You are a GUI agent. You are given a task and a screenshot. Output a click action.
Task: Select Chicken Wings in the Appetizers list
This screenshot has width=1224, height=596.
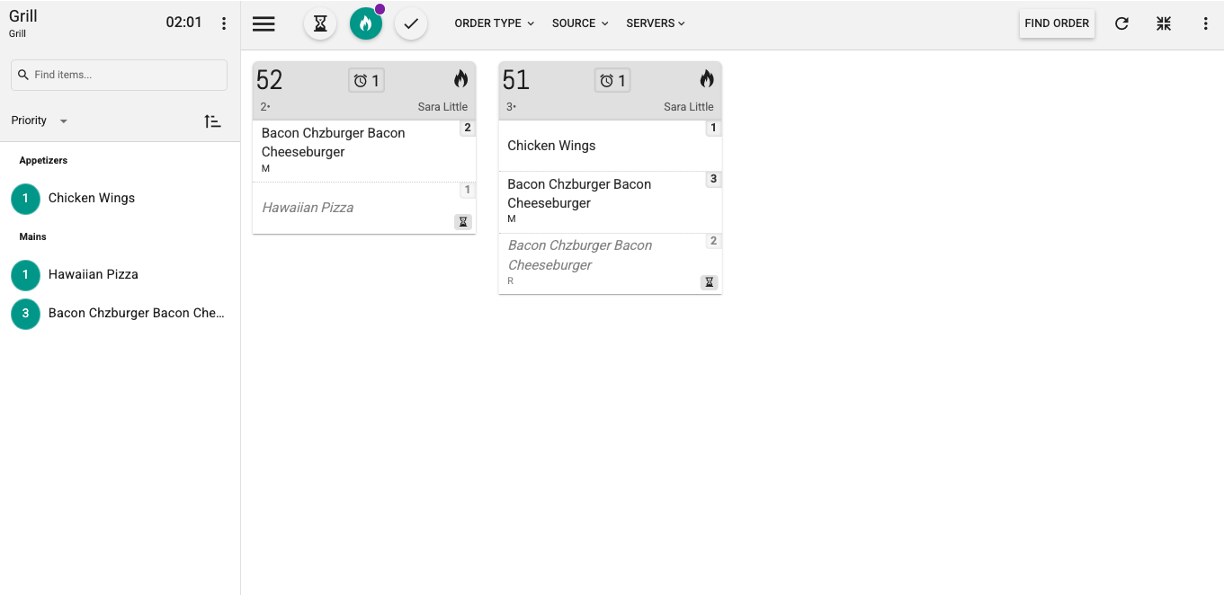click(x=91, y=198)
